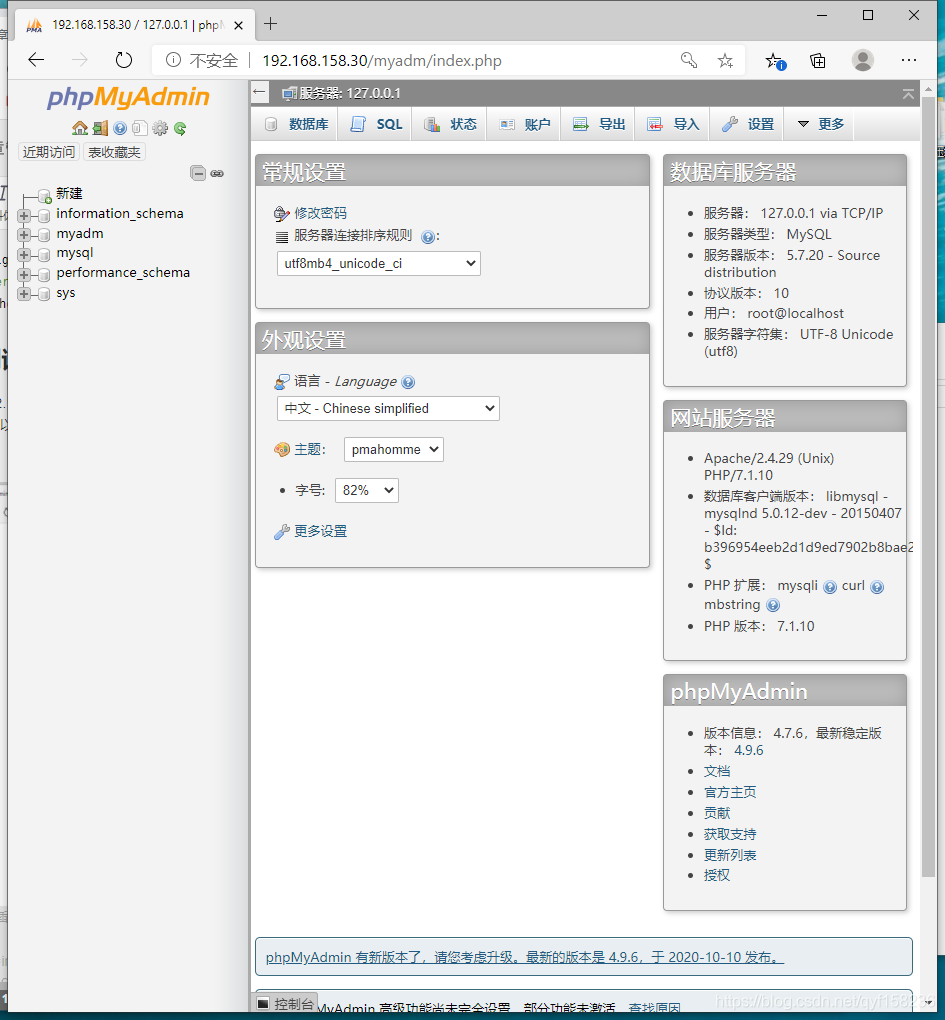Click the 官方主页 link
Image resolution: width=945 pixels, height=1020 pixels.
[x=730, y=792]
